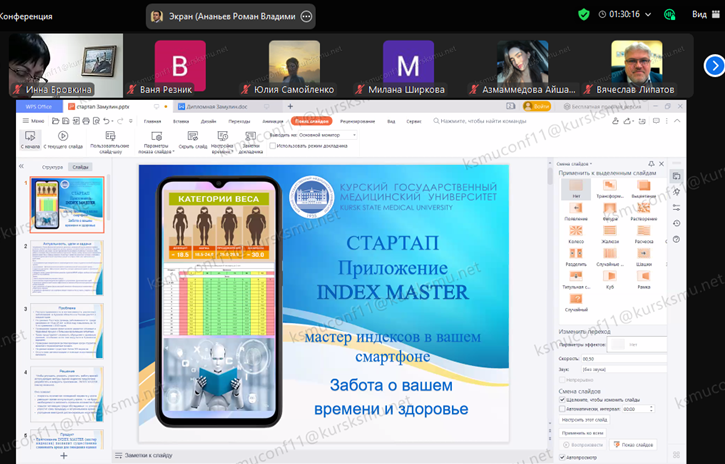Open the 'Переходы' ribbon tab
This screenshot has height=464, width=725.
239,122
